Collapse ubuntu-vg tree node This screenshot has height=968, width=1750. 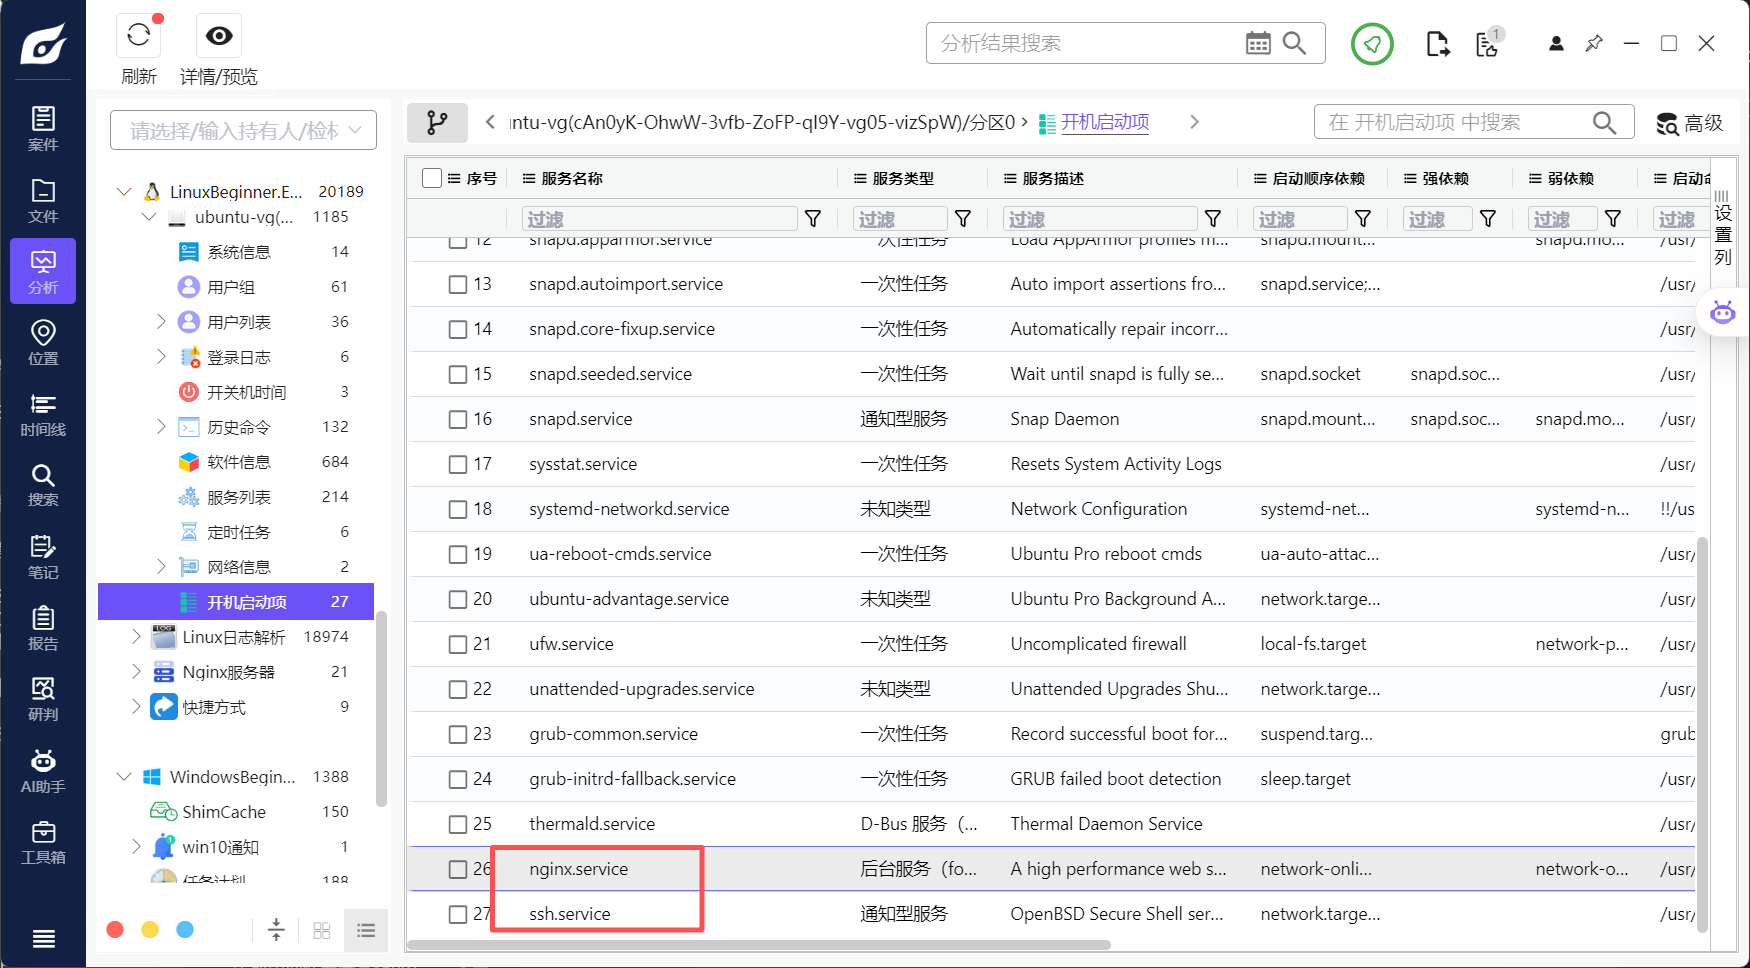pos(149,216)
